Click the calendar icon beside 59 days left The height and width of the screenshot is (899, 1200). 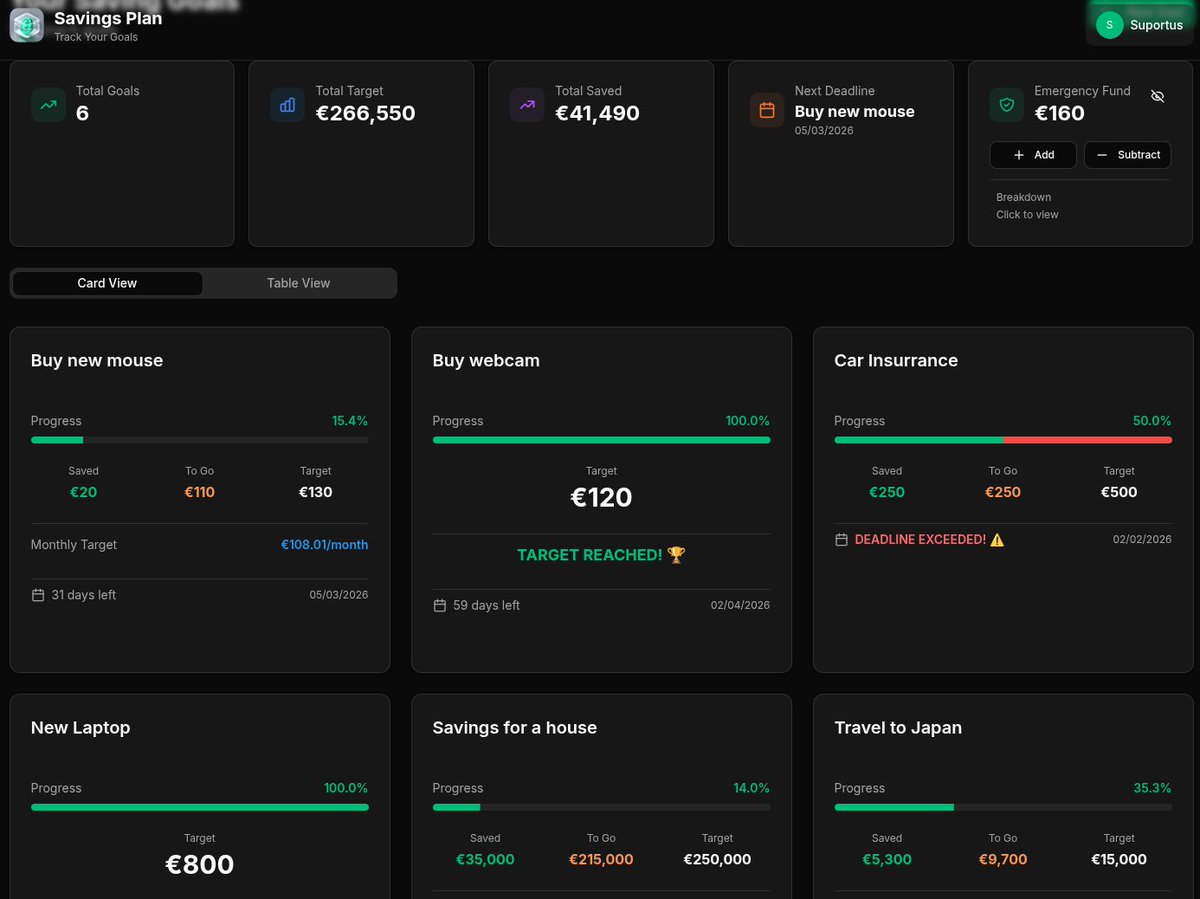click(x=440, y=605)
